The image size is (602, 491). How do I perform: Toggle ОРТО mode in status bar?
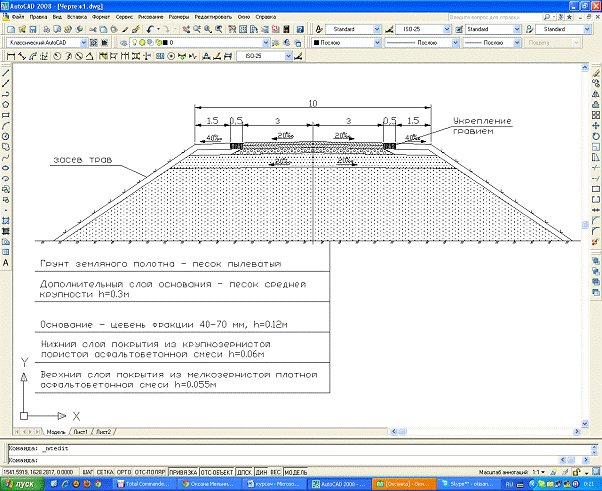pyautogui.click(x=125, y=469)
